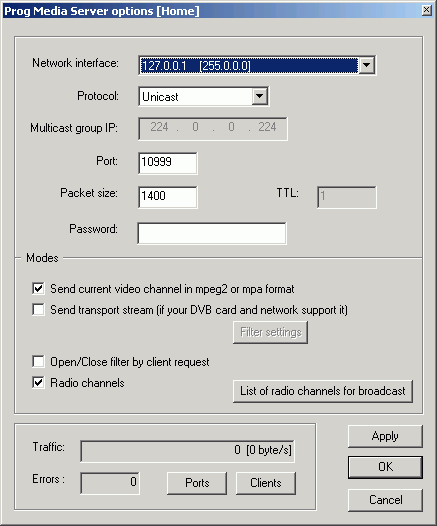
Task: Click the Unicast protocol combo box
Action: (x=203, y=96)
